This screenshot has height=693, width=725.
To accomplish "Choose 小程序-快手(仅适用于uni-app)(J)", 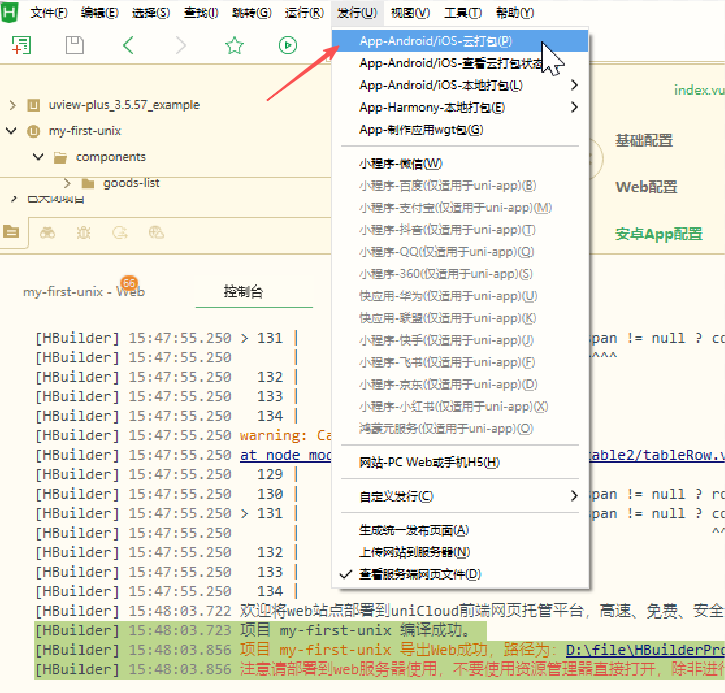I will tap(460, 340).
